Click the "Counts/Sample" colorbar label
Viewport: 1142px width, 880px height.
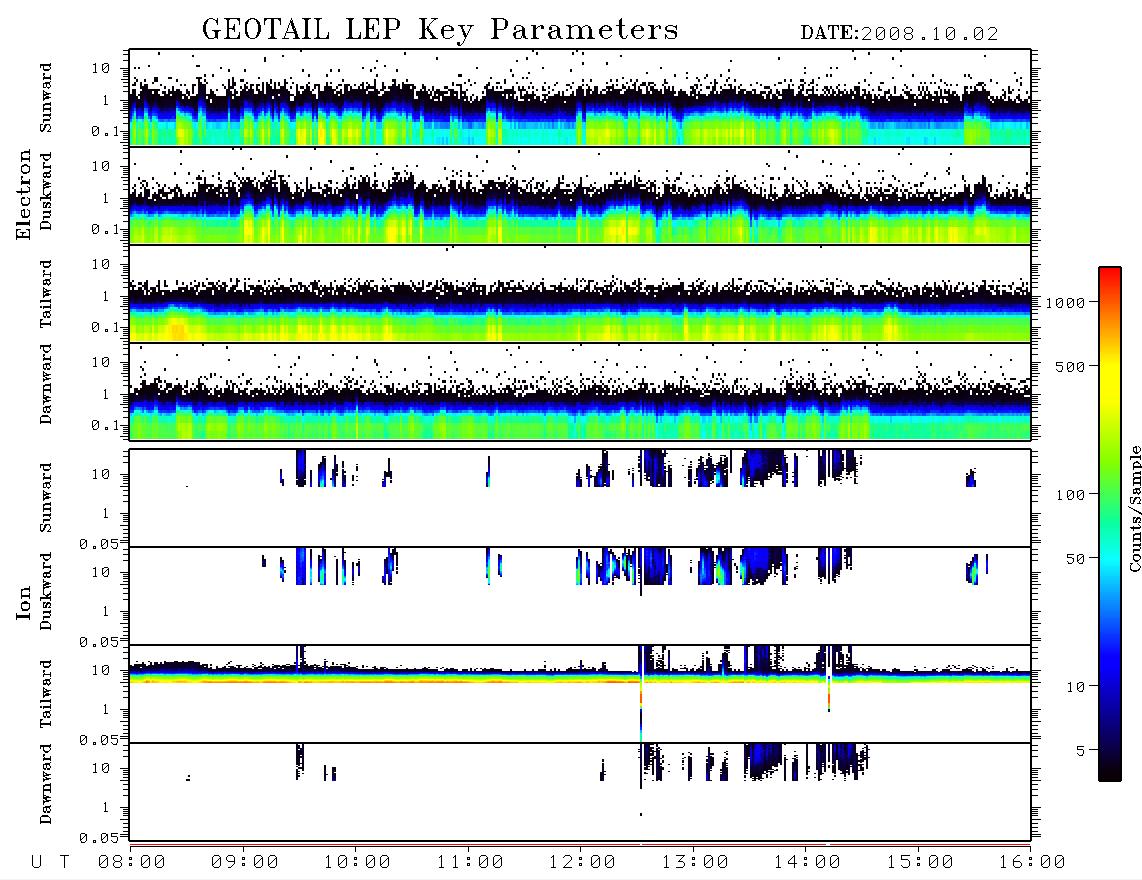coord(1134,509)
